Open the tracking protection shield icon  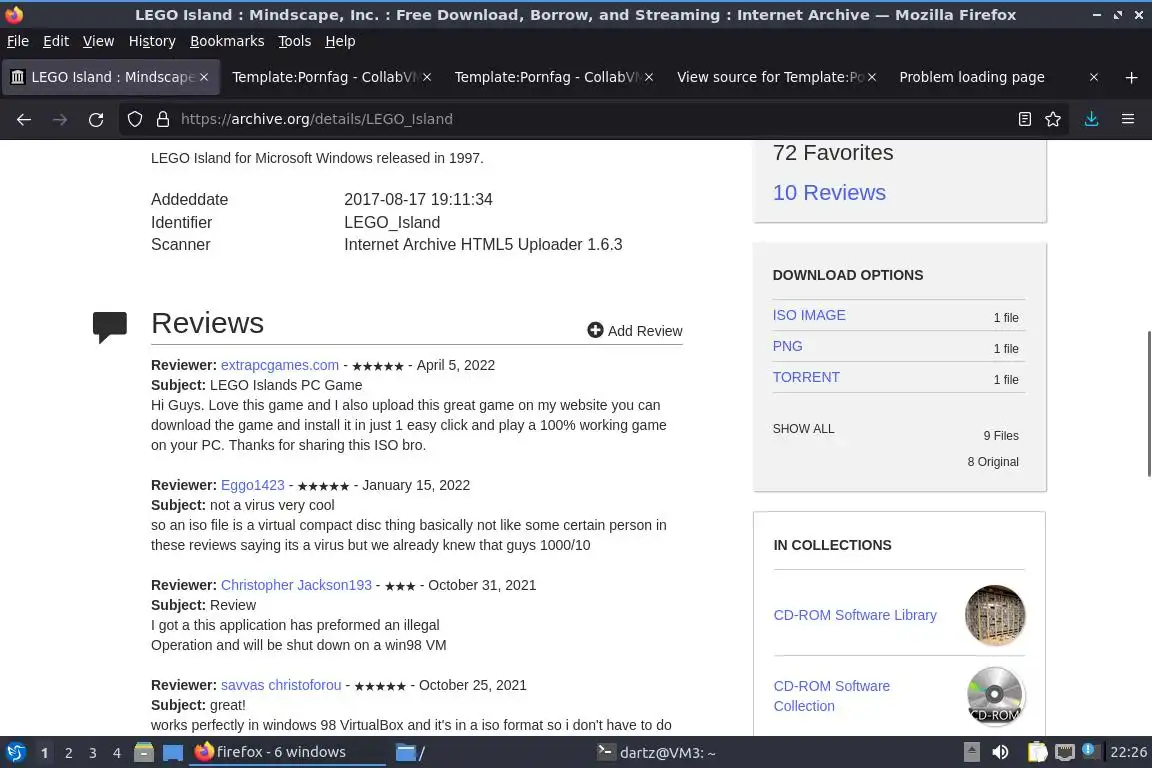point(134,119)
